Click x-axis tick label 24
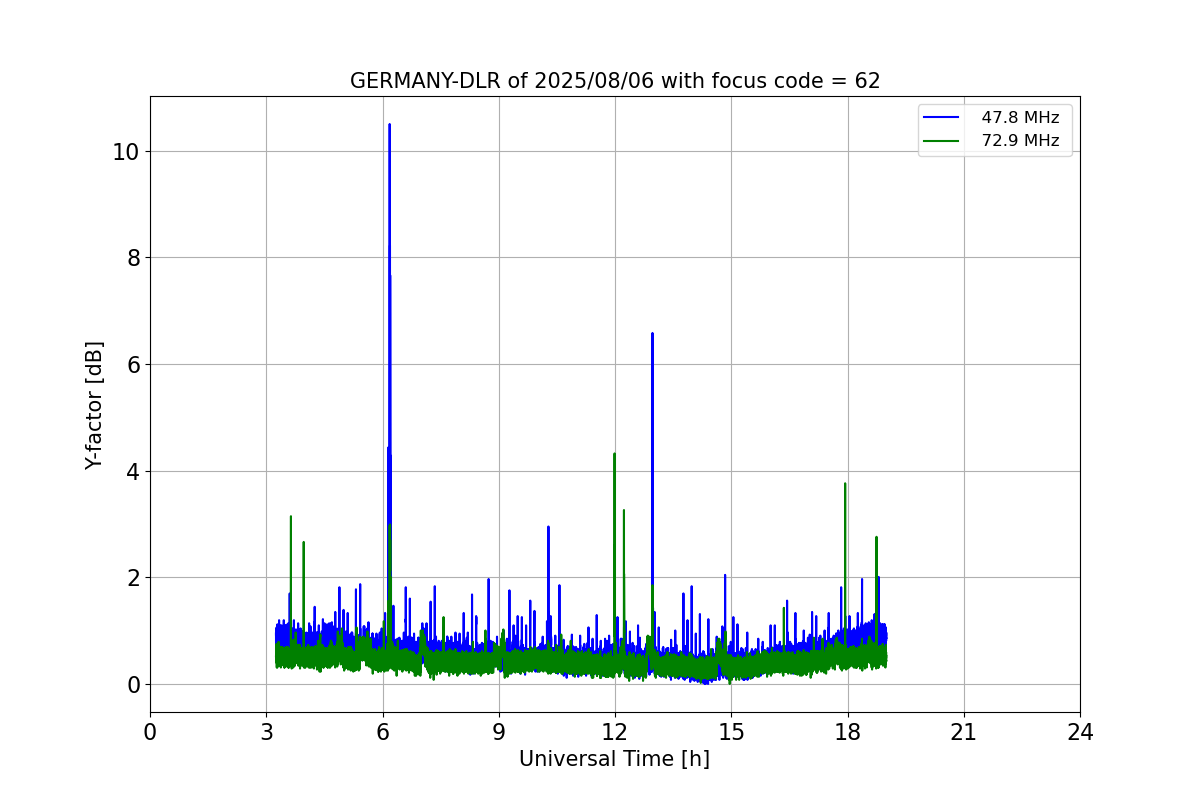This screenshot has height=800, width=1200. [1080, 732]
